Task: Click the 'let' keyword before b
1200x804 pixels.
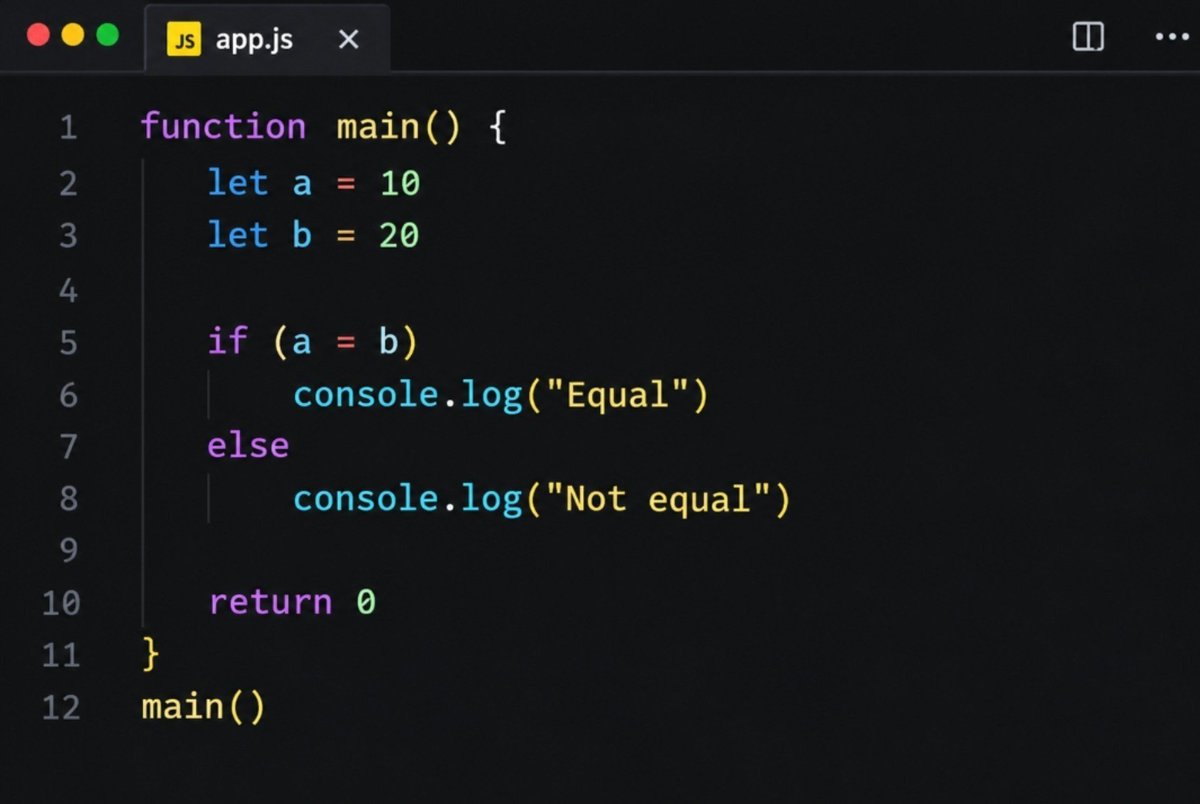Action: click(238, 235)
